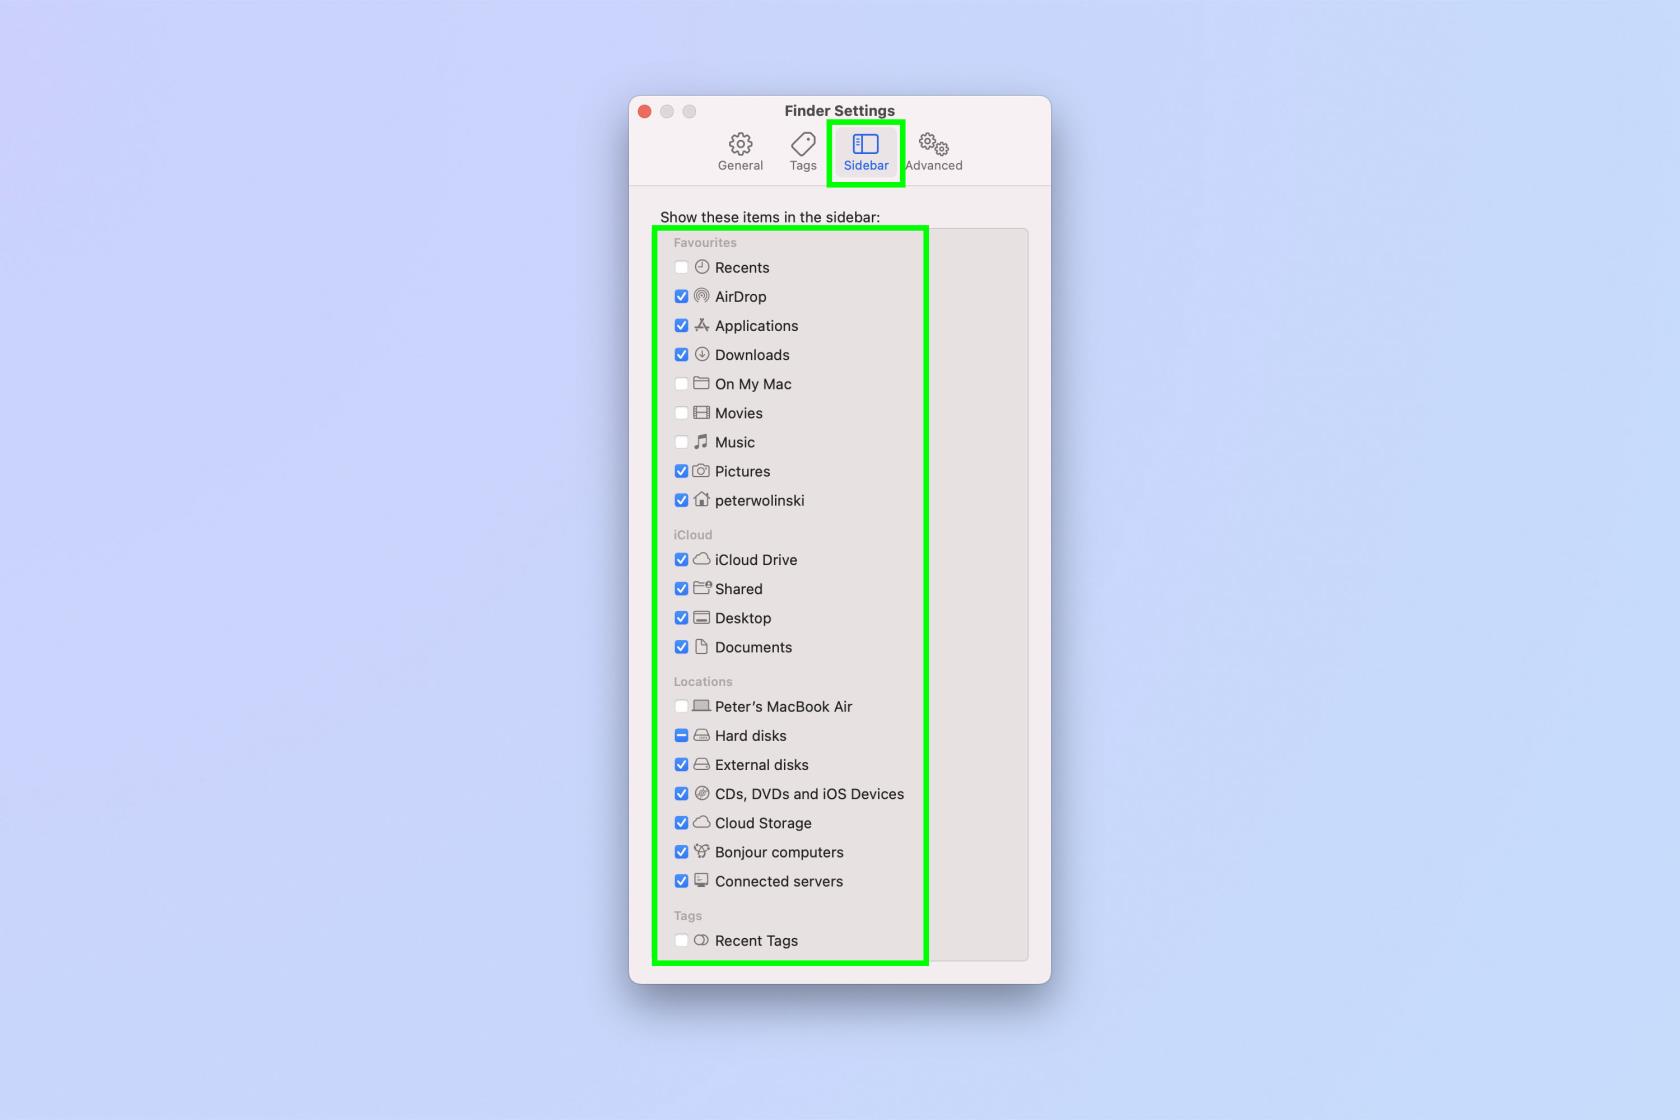Uncheck the Pictures checkbox
Viewport: 1680px width, 1120px height.
[x=681, y=471]
